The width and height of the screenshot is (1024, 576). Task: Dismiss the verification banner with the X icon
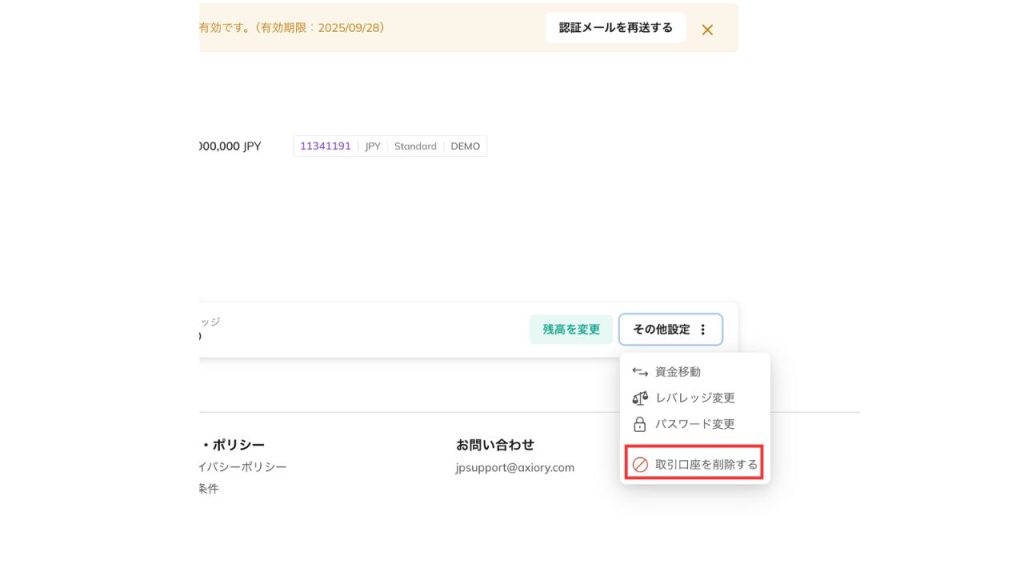(707, 29)
